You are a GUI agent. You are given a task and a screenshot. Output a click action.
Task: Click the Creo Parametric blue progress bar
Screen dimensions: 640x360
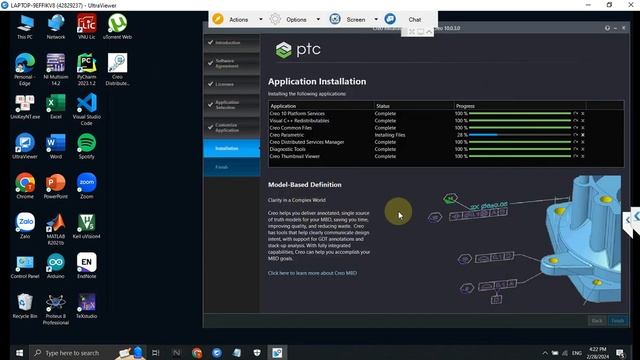pos(483,135)
